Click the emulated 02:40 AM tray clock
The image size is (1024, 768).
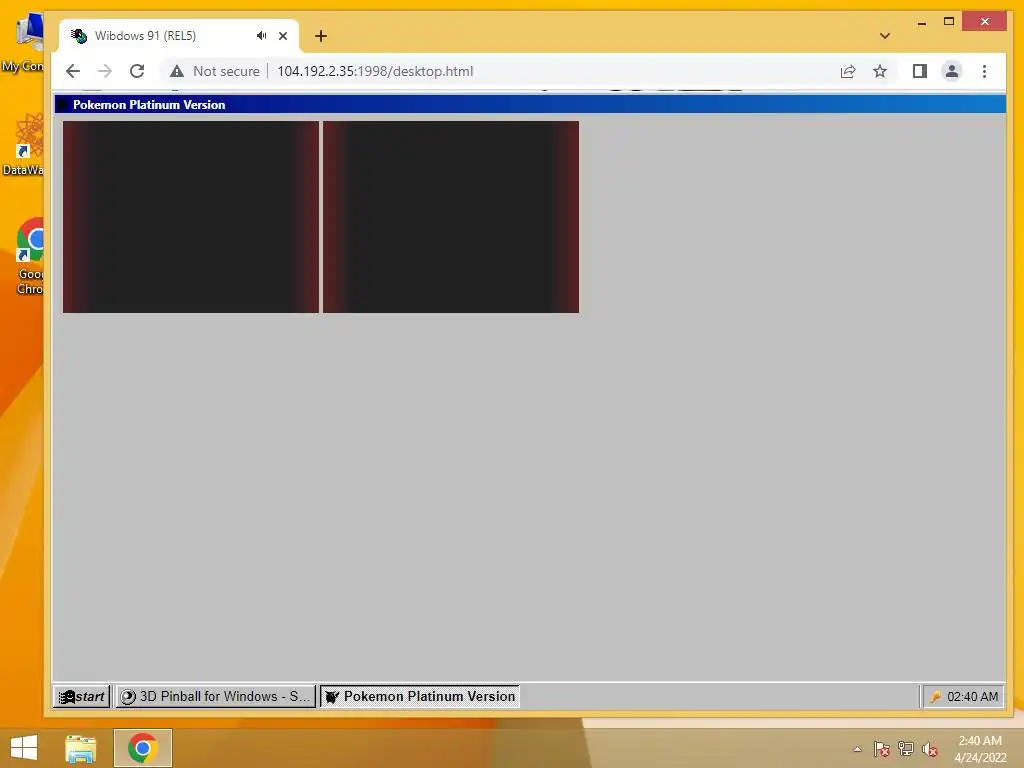coord(972,697)
